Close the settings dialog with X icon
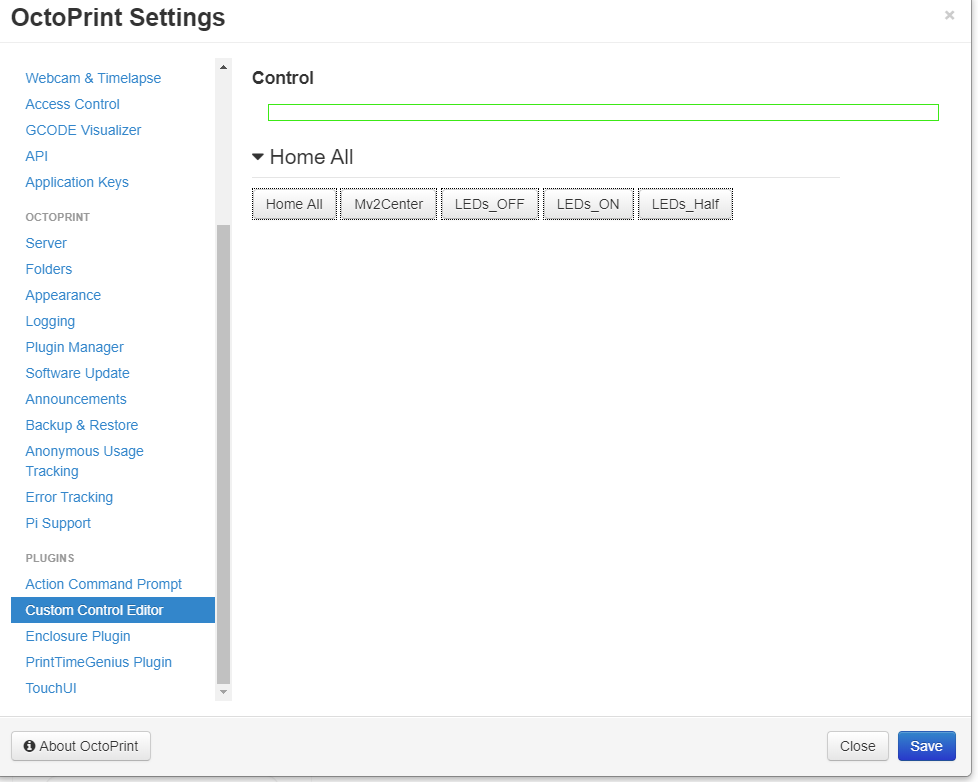 (x=949, y=15)
